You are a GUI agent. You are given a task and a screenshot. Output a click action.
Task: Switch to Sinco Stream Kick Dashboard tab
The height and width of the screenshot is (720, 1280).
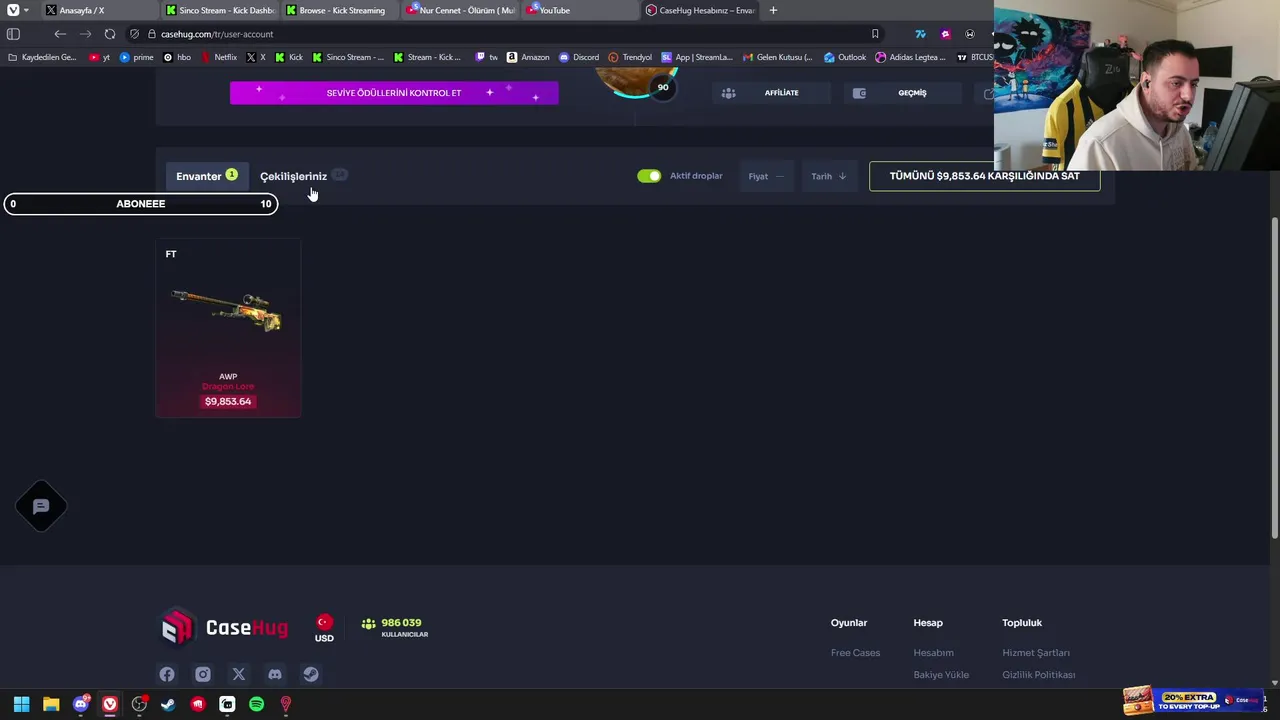(220, 10)
